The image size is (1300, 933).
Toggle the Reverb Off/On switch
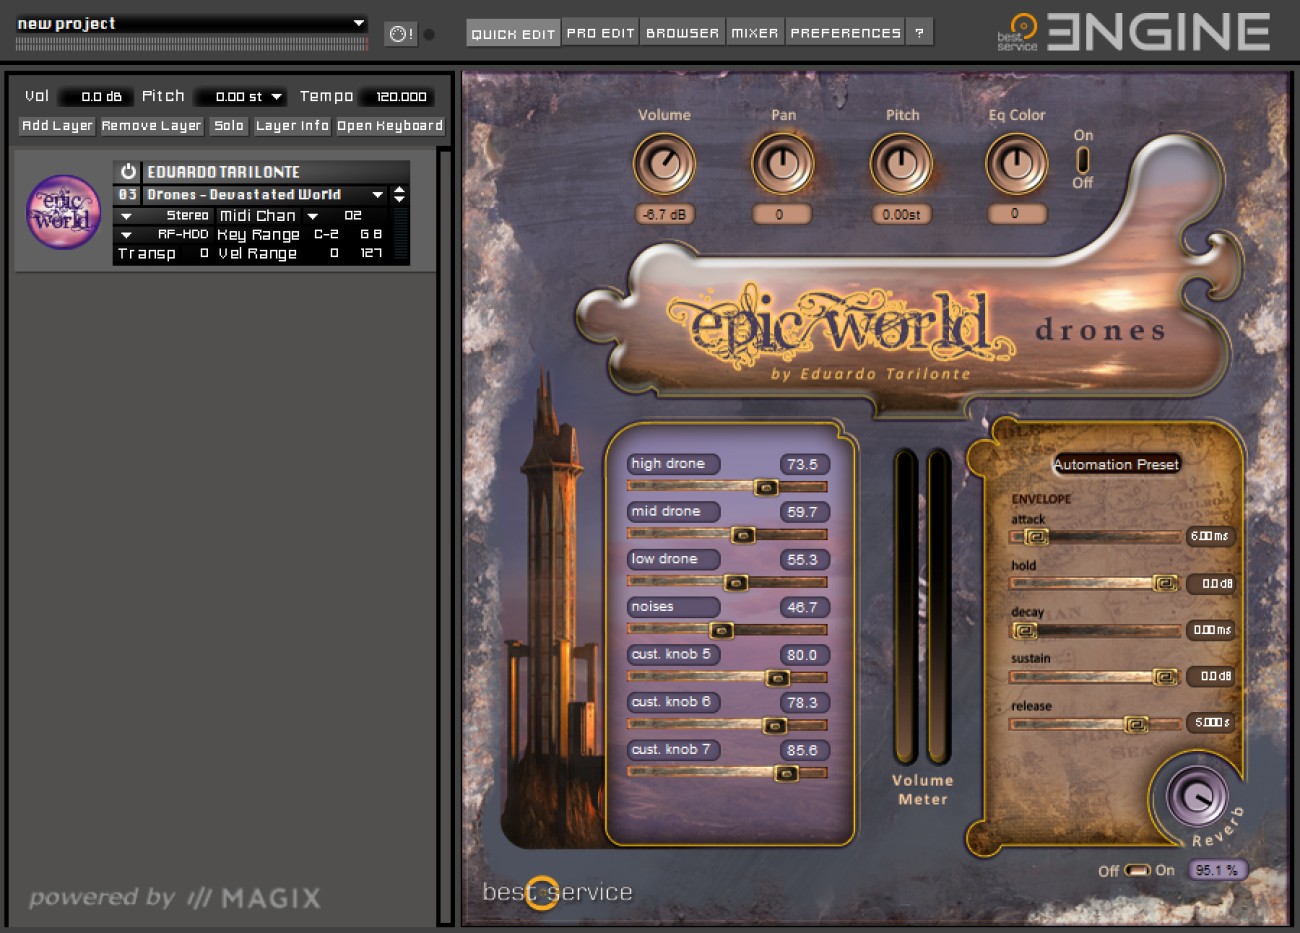click(x=1138, y=870)
